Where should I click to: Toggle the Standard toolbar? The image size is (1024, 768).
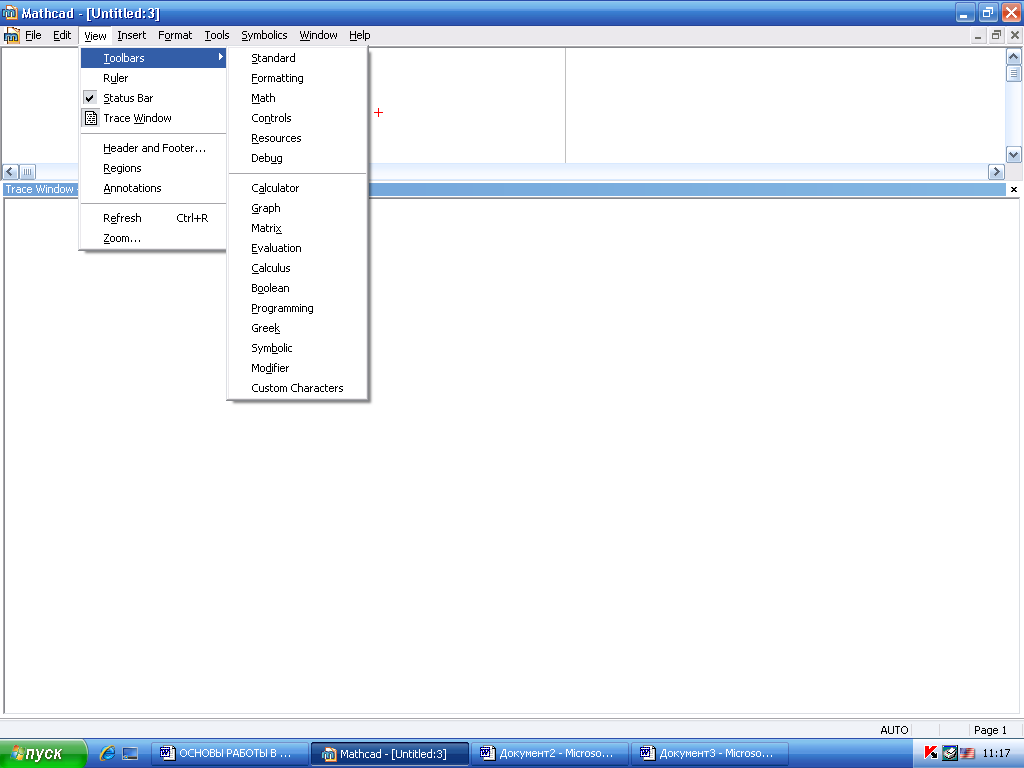tap(298, 58)
